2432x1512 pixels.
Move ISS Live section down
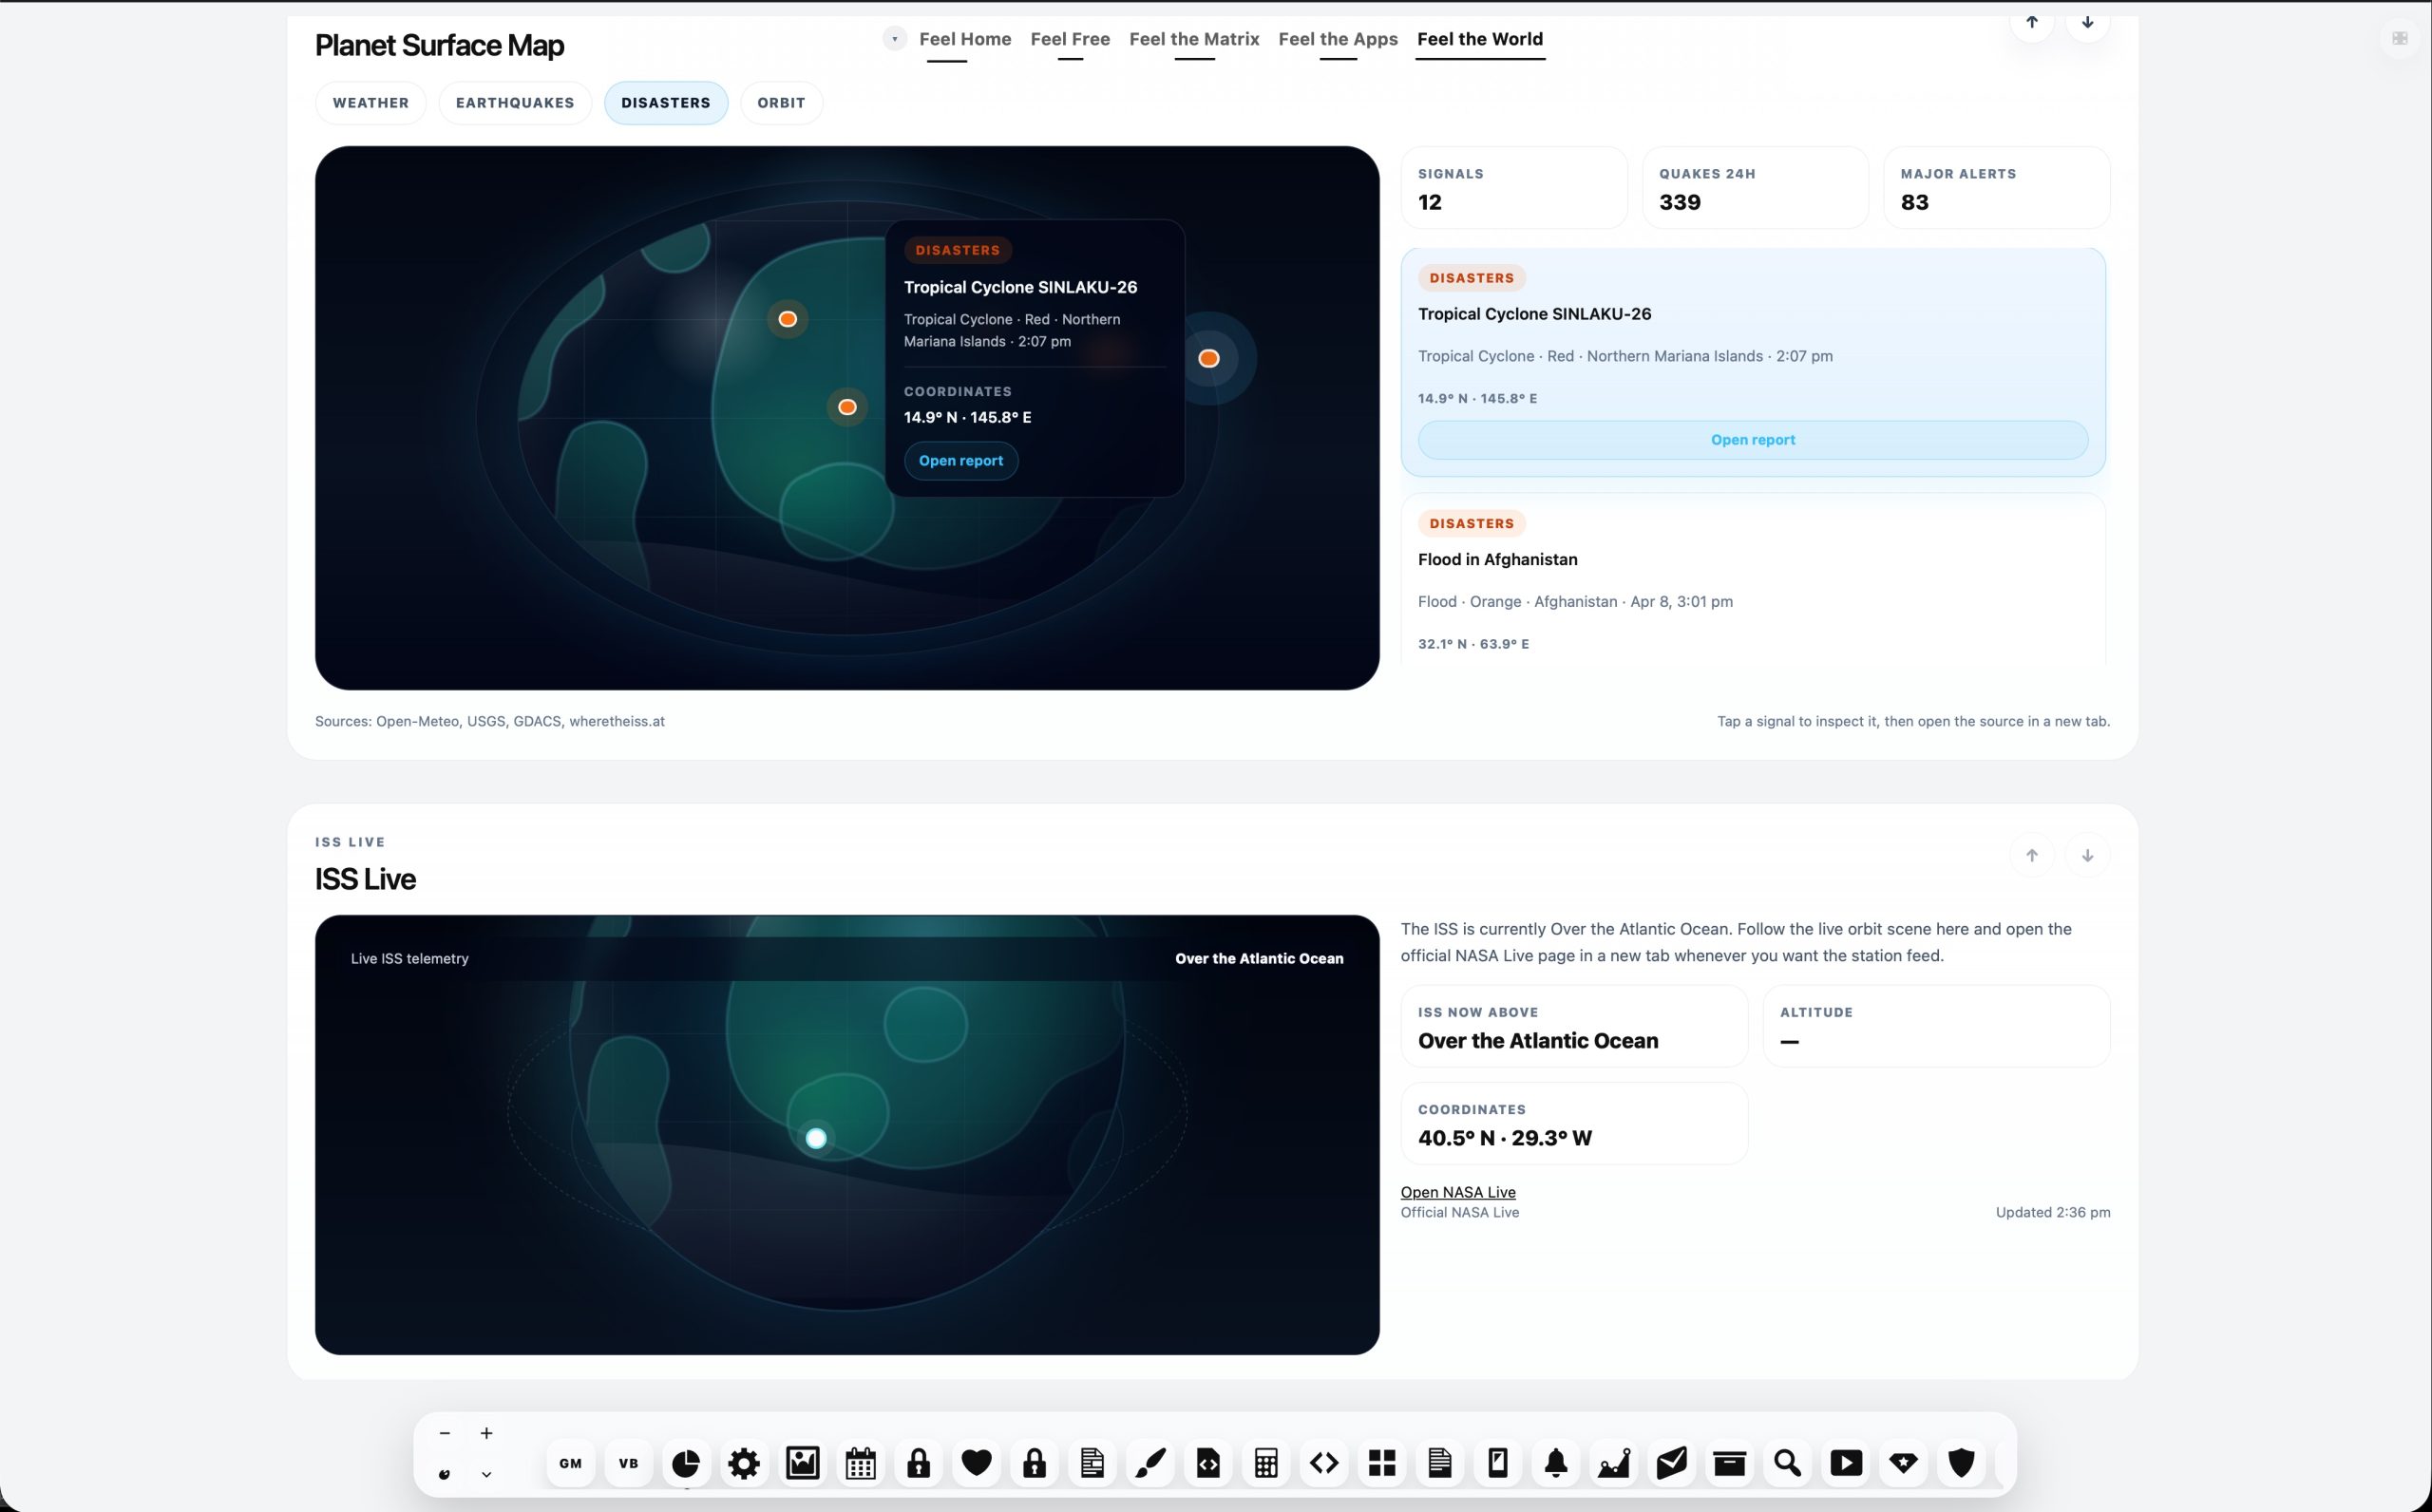tap(2087, 855)
